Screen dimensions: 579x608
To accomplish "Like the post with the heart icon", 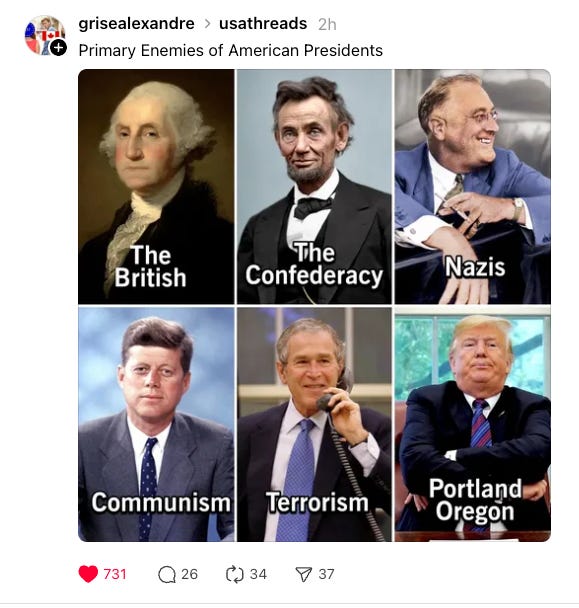I will tap(88, 574).
